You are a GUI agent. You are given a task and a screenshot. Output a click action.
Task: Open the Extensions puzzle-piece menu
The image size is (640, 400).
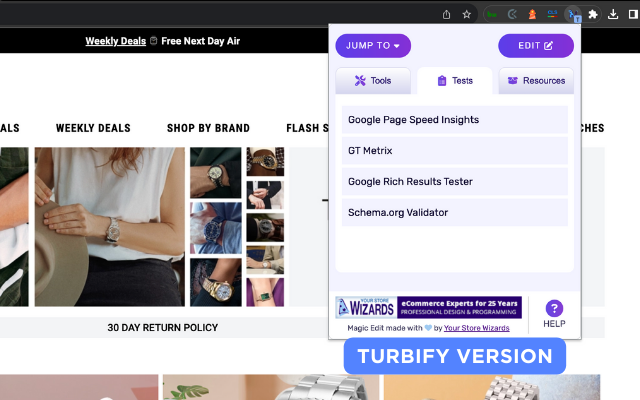click(x=593, y=15)
